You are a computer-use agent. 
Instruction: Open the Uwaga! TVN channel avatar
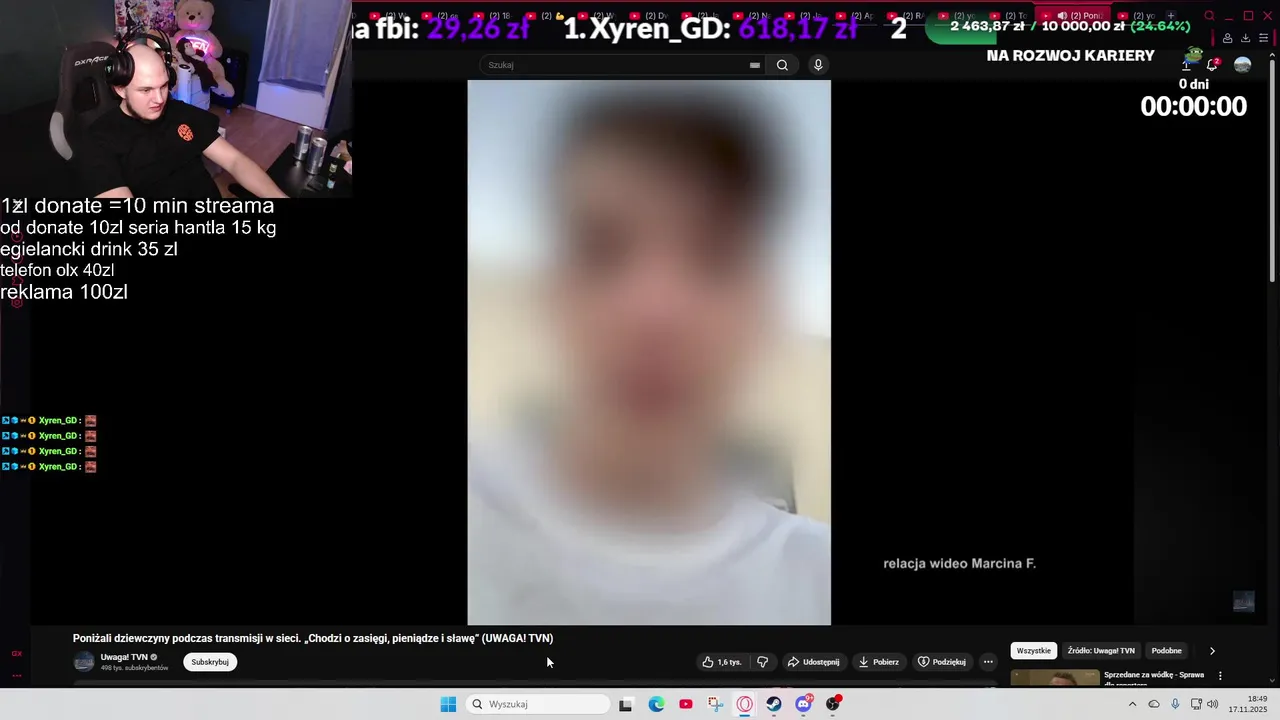[x=84, y=662]
